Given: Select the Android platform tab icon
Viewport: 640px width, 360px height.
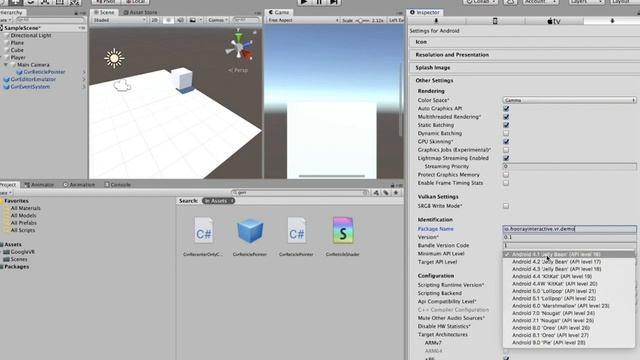Looking at the screenshot, I should coord(612,21).
